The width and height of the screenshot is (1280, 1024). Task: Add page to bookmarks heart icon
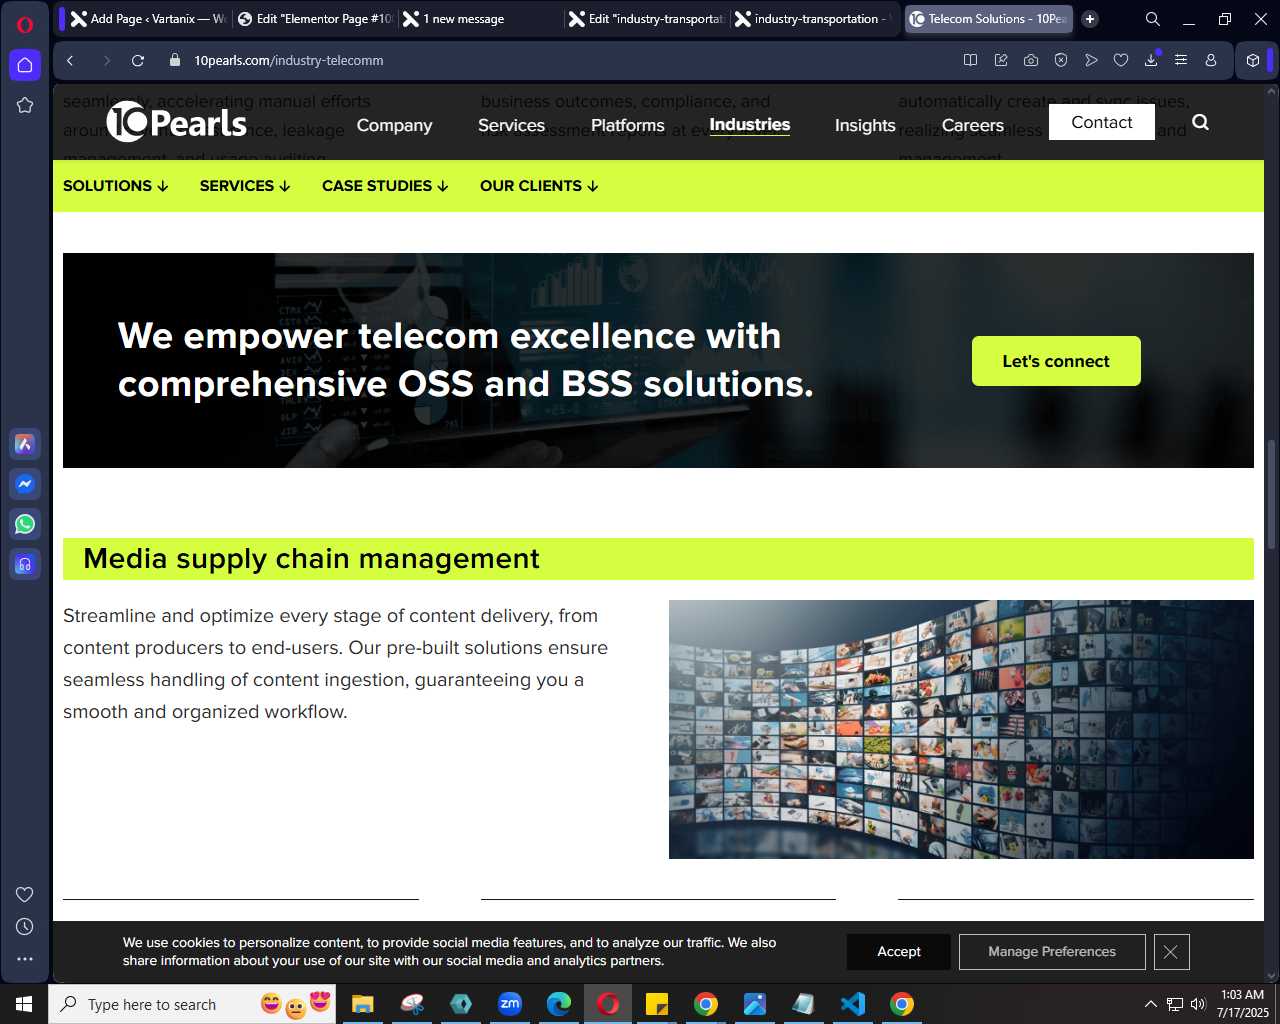(1121, 60)
